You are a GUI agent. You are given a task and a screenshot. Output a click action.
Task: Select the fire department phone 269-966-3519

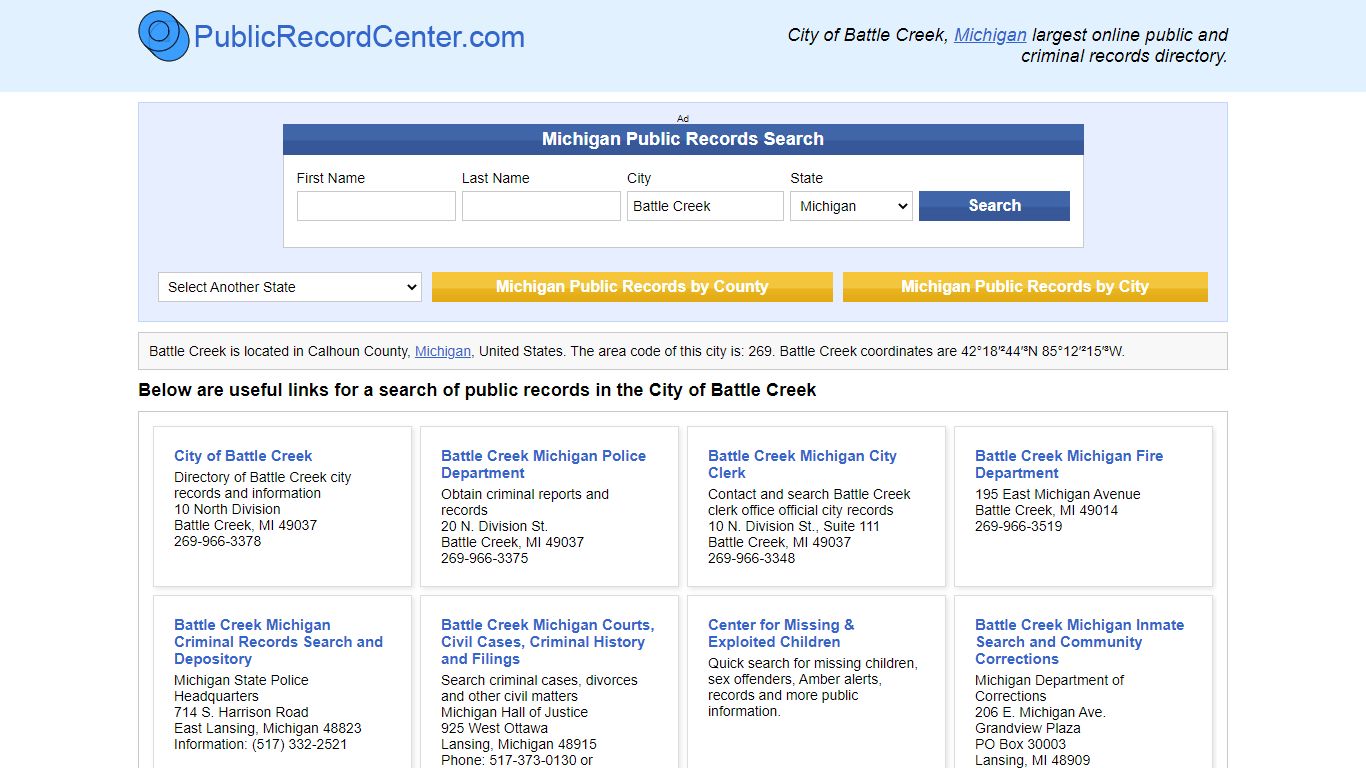1018,526
